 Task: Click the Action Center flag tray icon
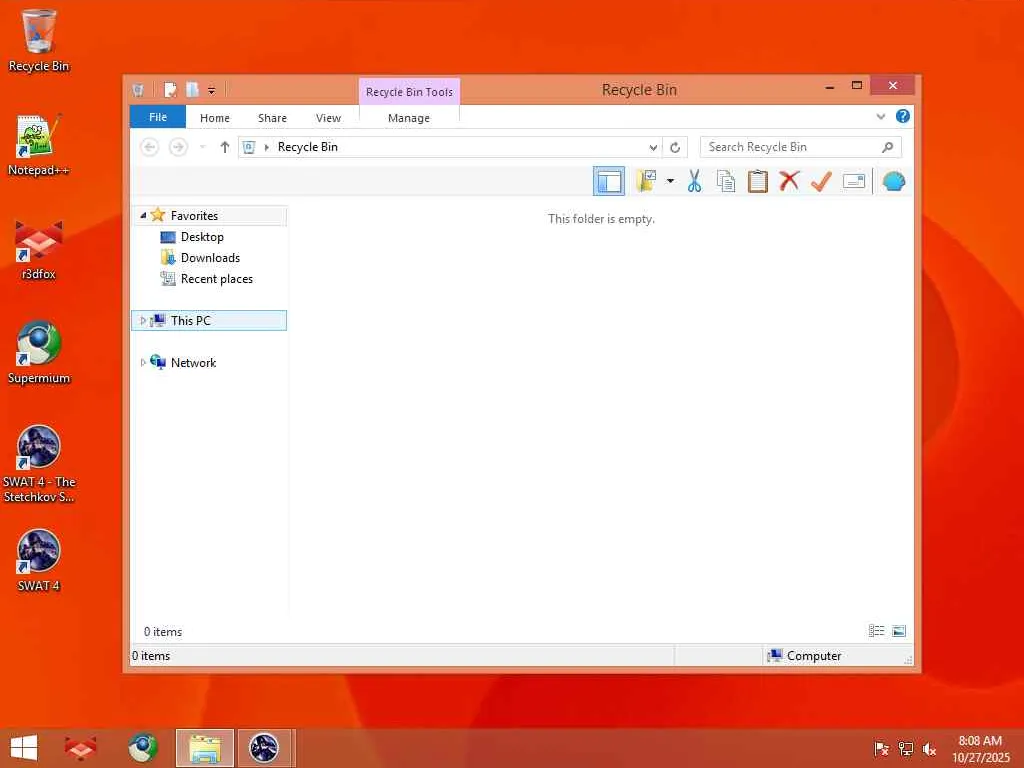(x=881, y=749)
